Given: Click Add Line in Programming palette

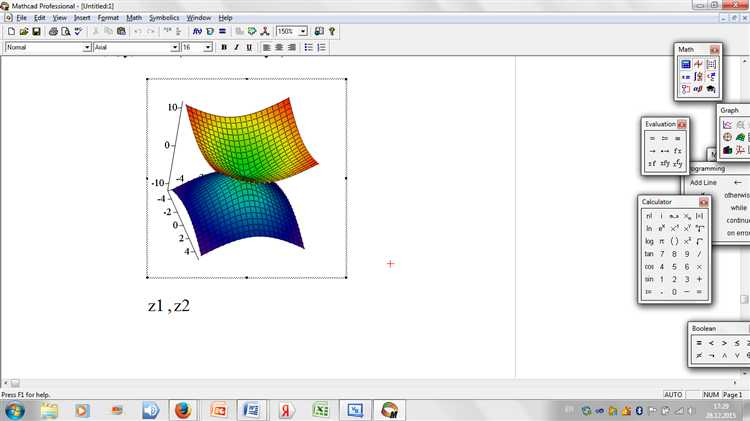Looking at the screenshot, I should [x=703, y=183].
